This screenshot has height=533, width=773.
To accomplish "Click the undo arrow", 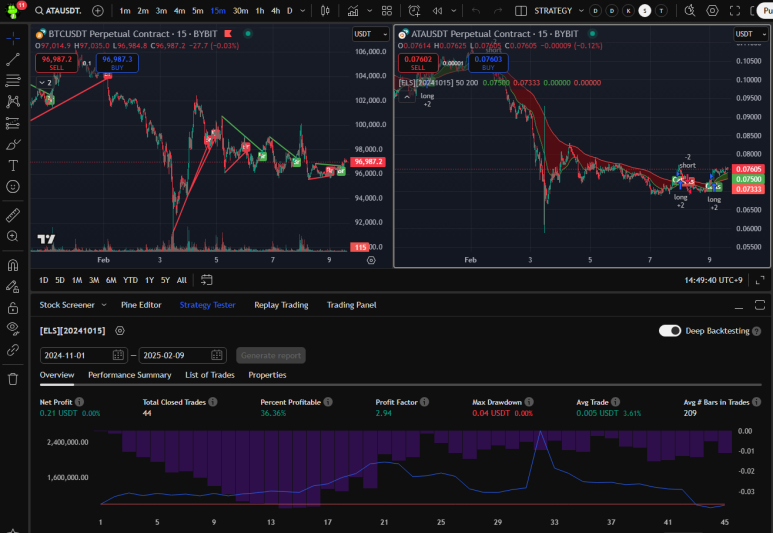I will point(476,10).
